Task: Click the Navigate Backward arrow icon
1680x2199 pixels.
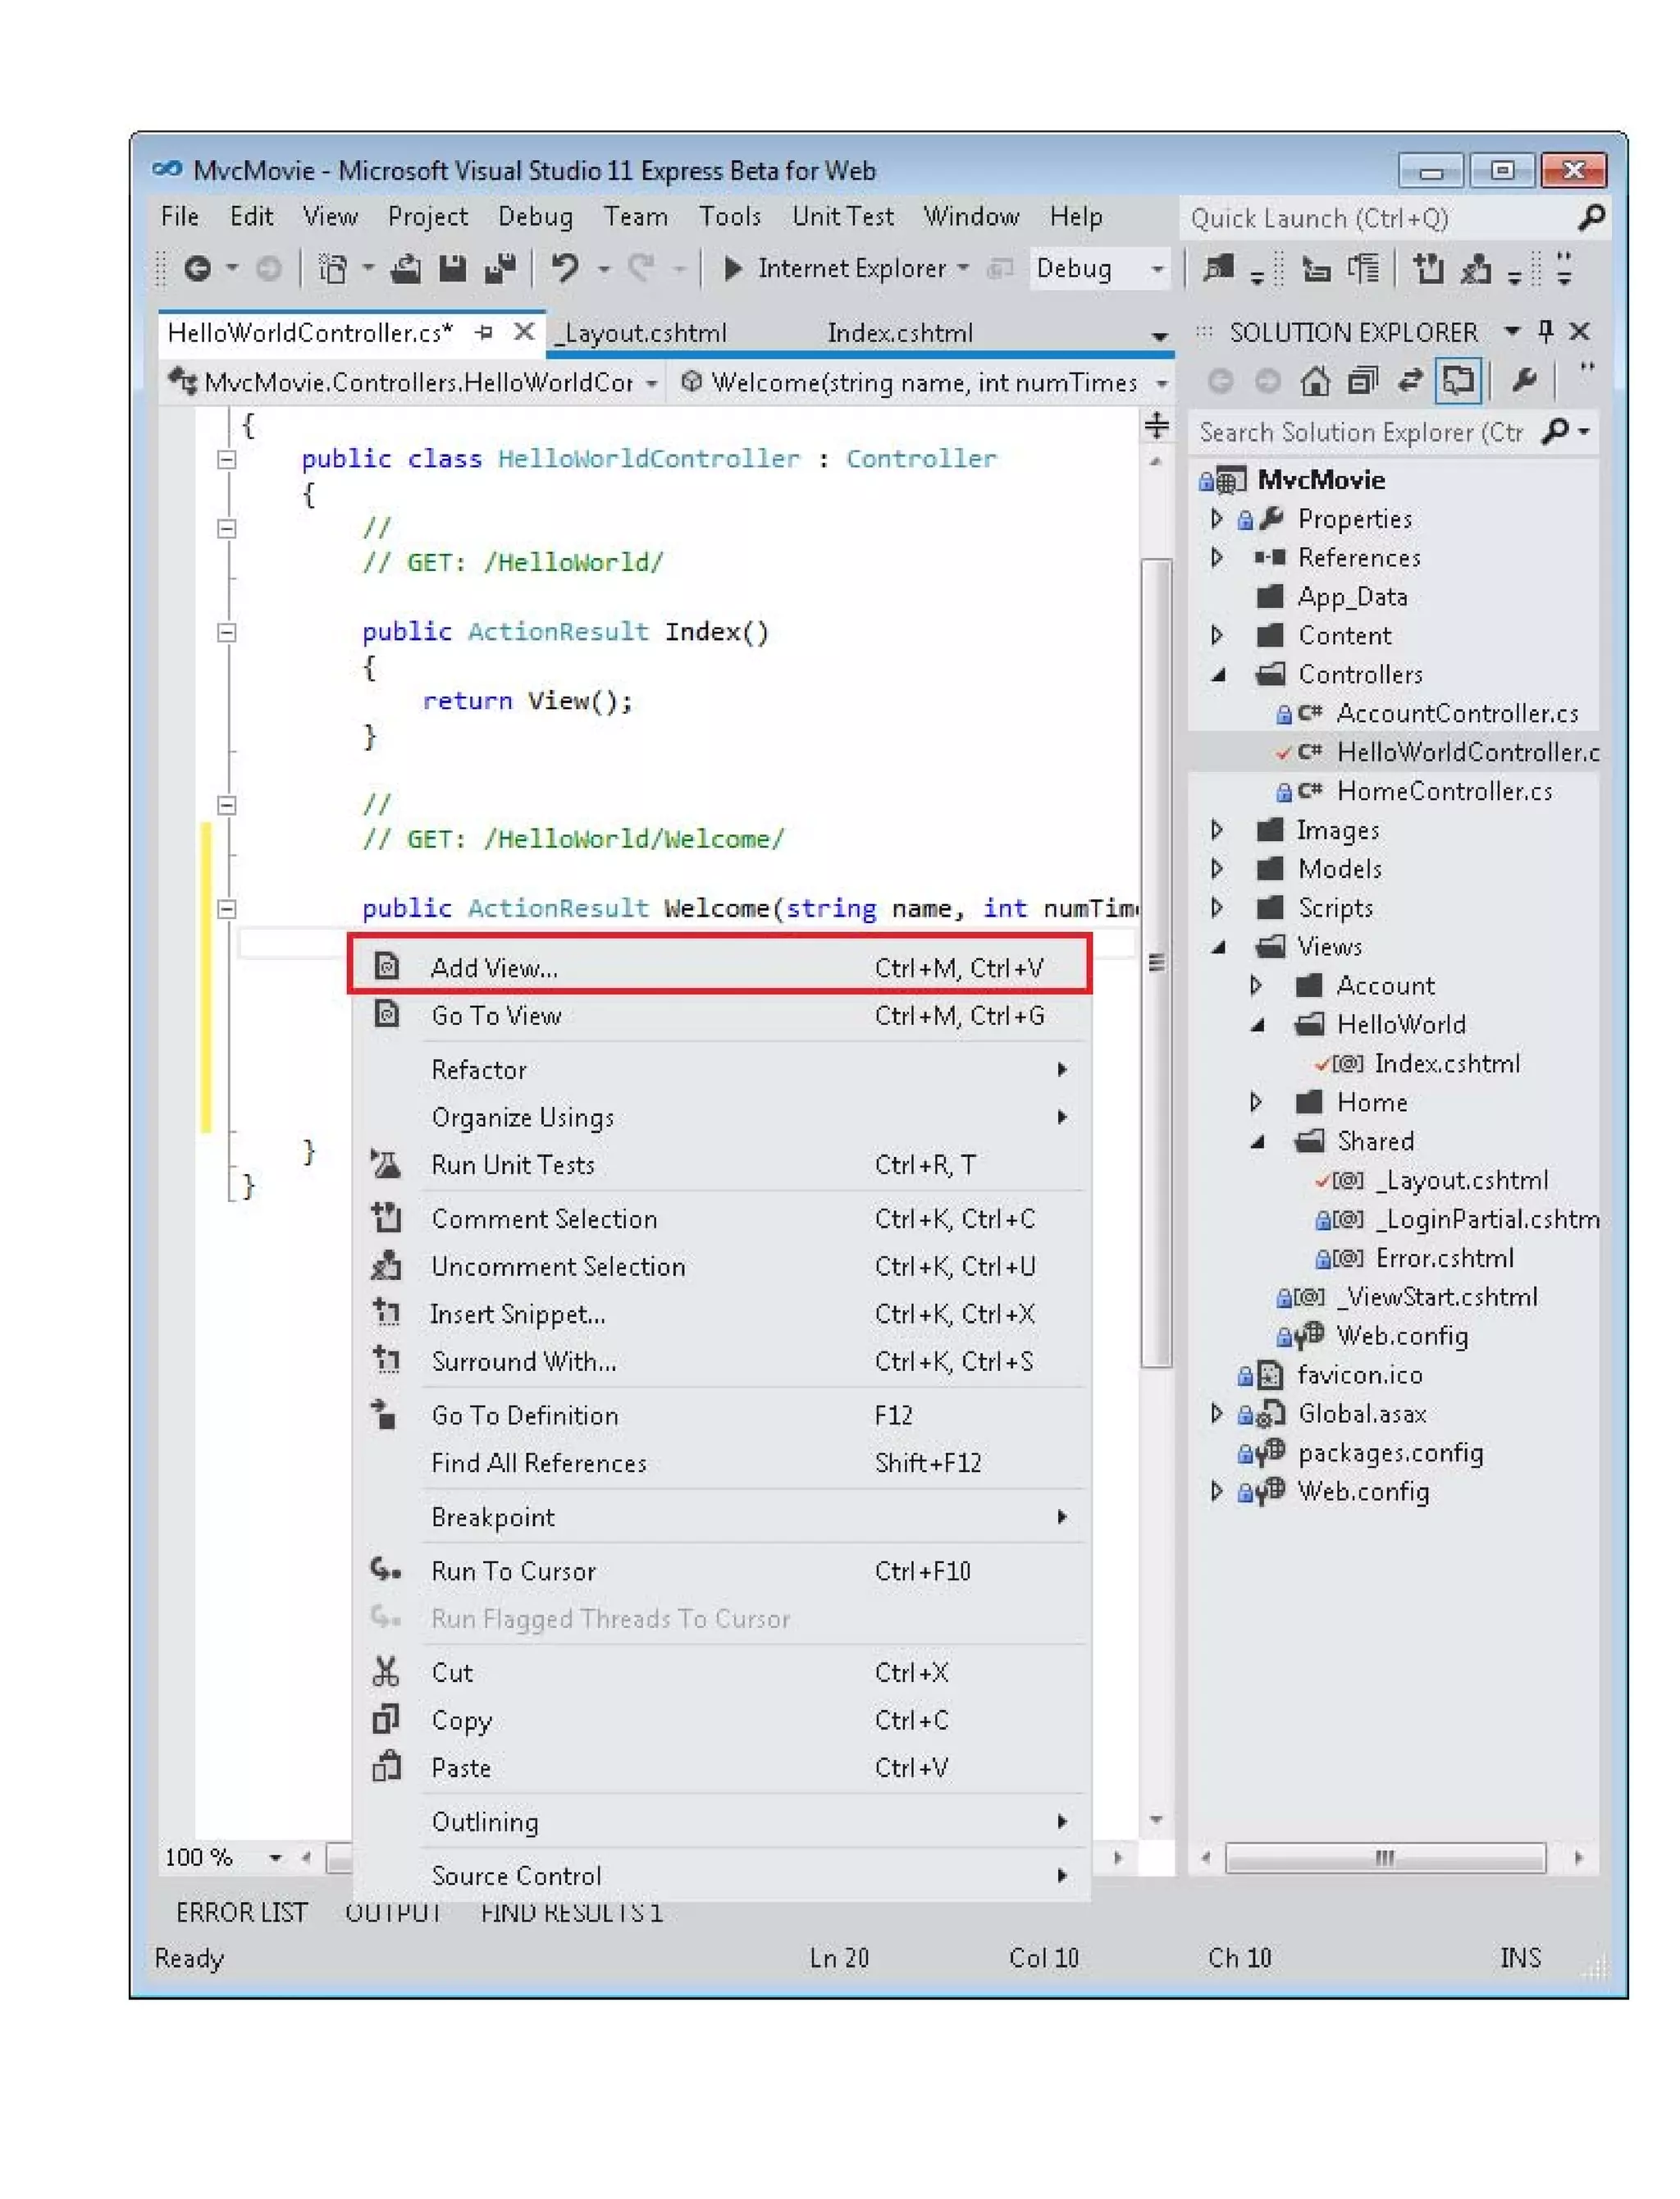Action: [198, 268]
